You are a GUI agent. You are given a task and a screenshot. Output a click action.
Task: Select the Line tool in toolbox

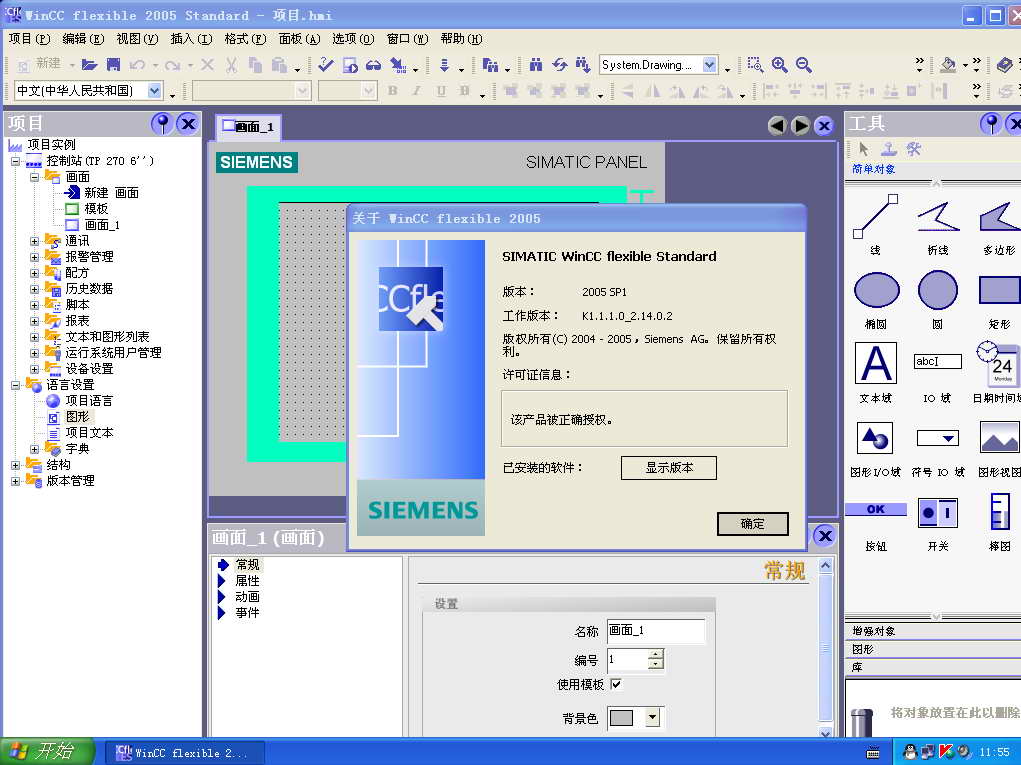pyautogui.click(x=875, y=217)
